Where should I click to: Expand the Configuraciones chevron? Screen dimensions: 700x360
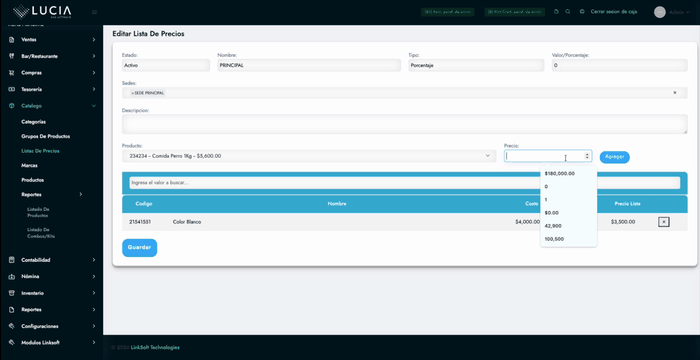[x=94, y=326]
